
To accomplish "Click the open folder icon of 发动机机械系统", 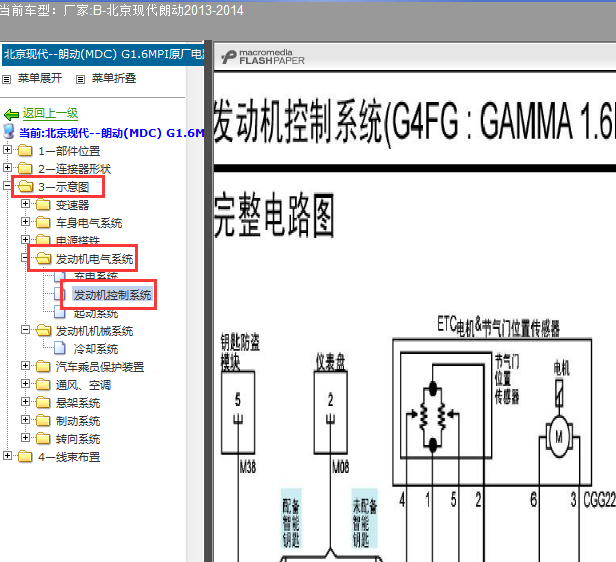I will click(x=44, y=331).
